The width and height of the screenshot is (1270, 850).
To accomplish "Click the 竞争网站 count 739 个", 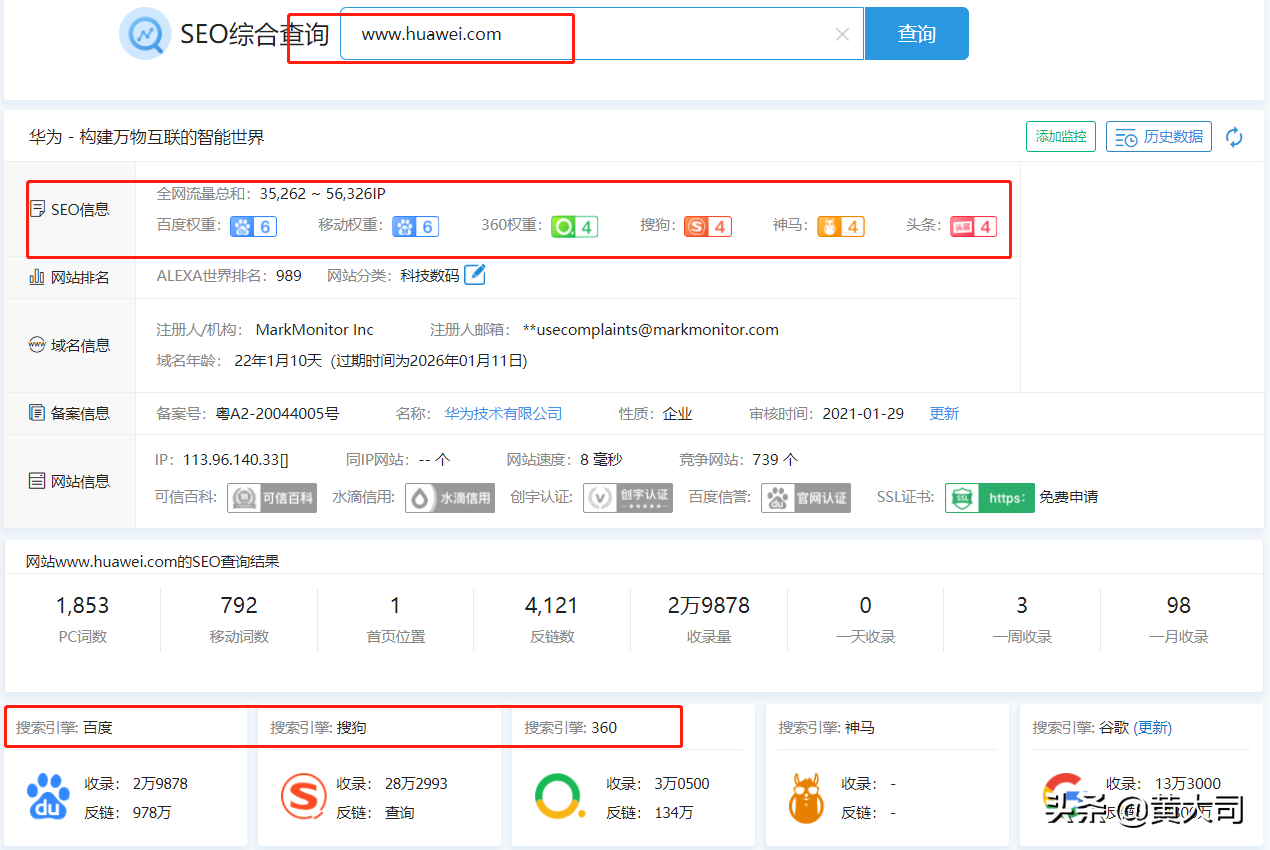I will pyautogui.click(x=774, y=460).
